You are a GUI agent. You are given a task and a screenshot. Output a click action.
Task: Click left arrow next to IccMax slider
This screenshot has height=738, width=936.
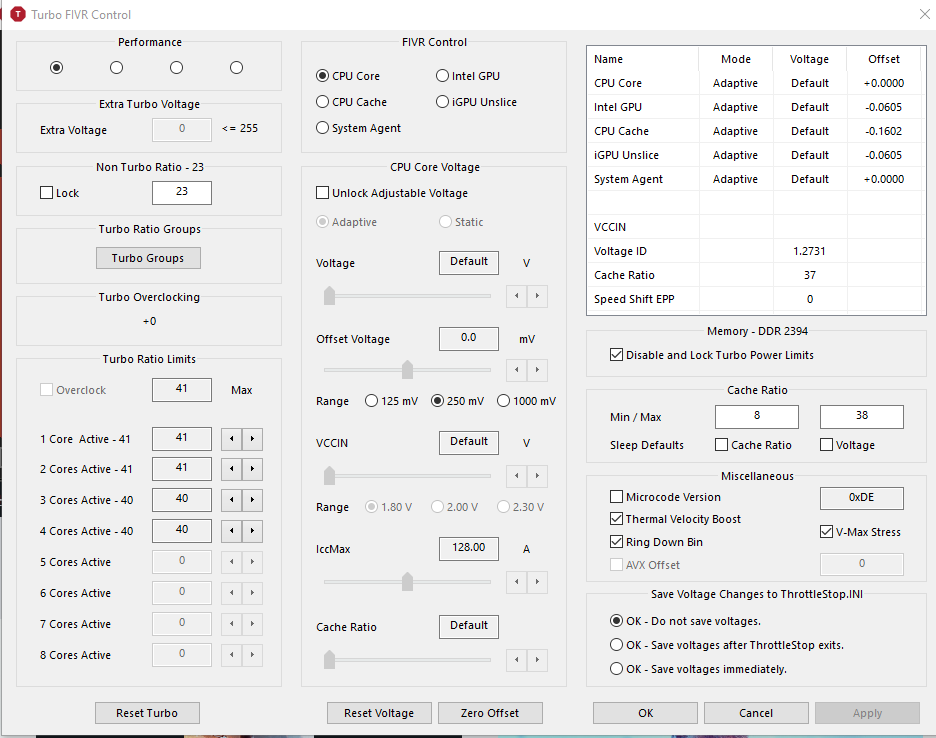516,582
